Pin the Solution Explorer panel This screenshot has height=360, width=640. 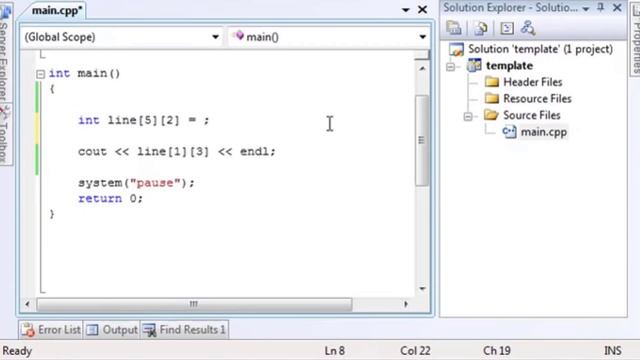coord(600,7)
